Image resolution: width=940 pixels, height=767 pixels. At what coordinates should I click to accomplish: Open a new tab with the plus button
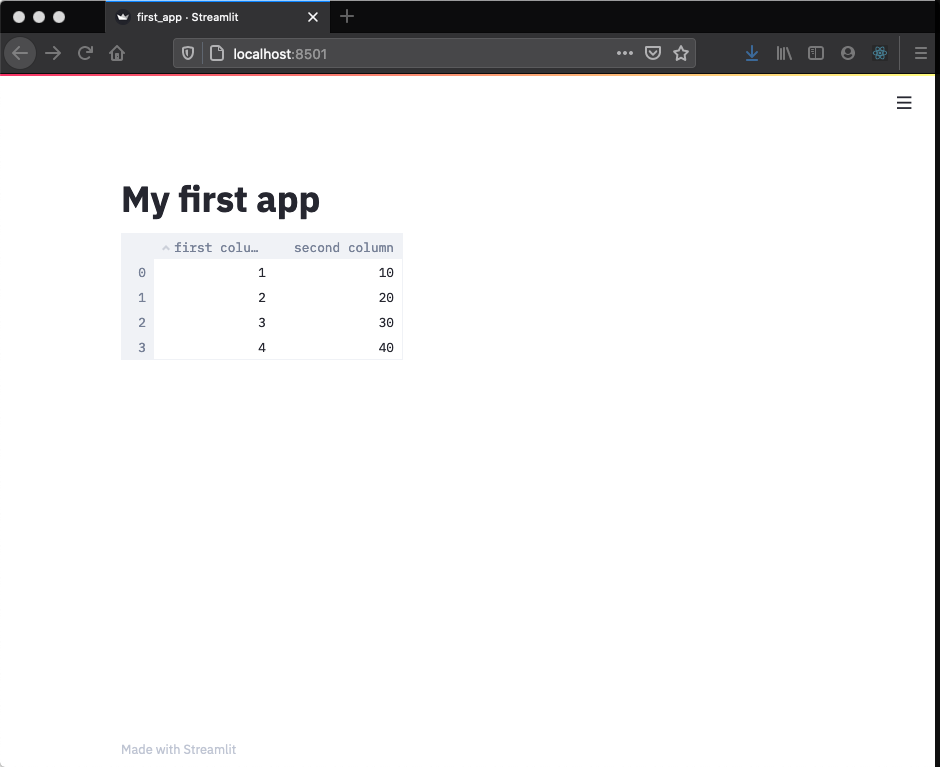pos(347,17)
